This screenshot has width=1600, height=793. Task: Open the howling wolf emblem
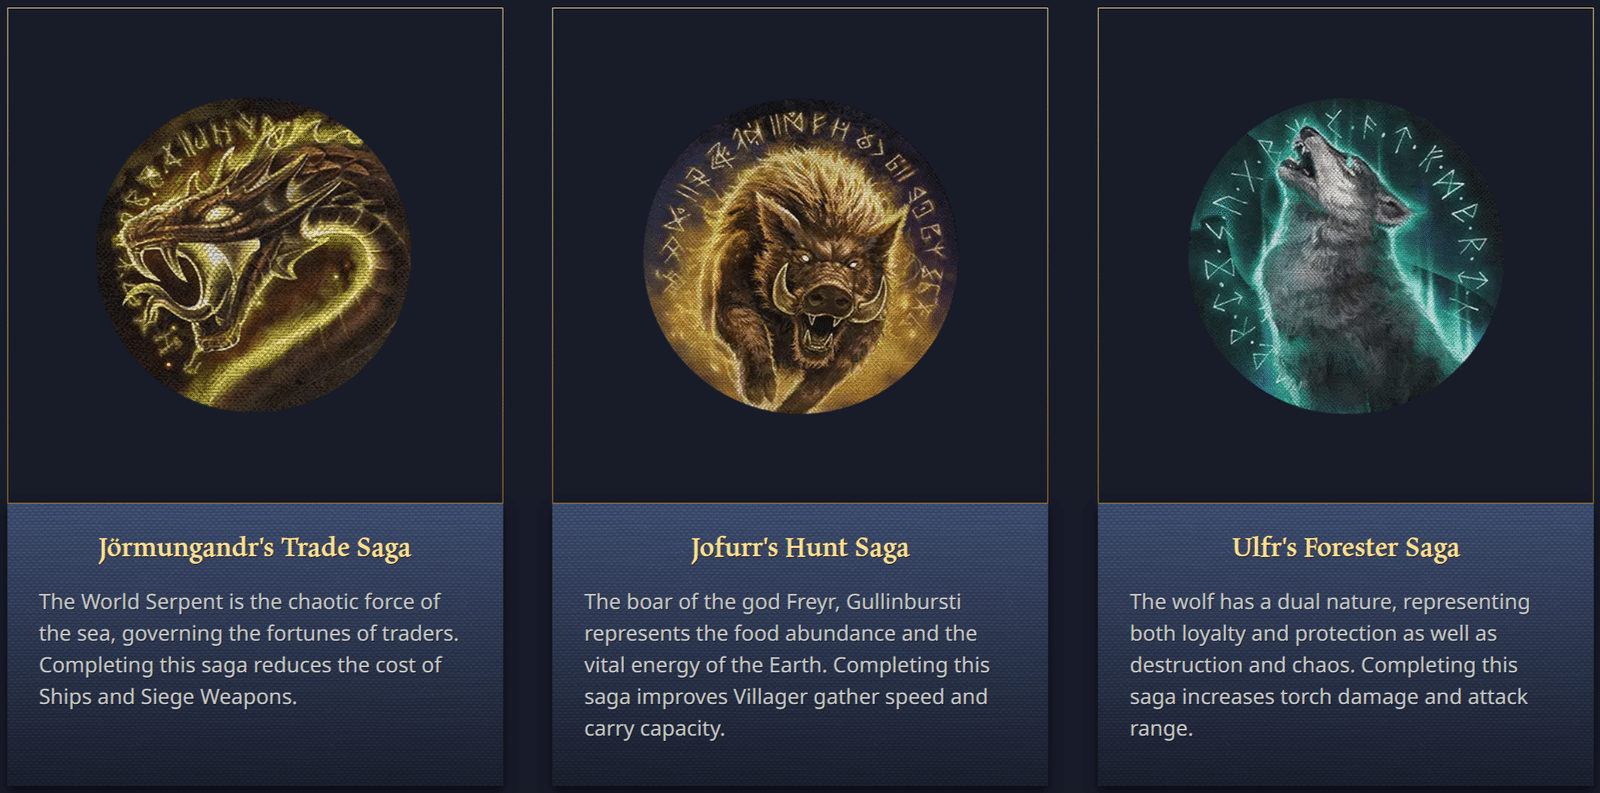tap(1346, 256)
